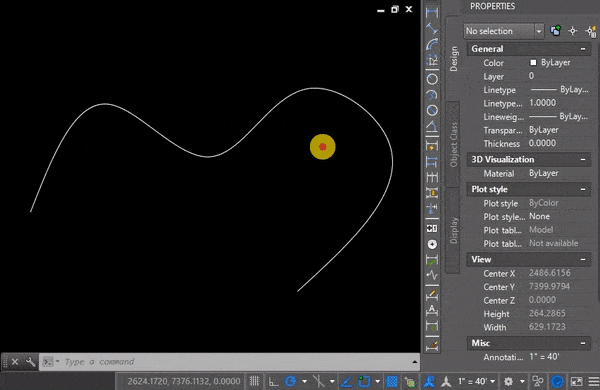Select the Aligned dimension tool
600x390 pixels.
click(432, 28)
